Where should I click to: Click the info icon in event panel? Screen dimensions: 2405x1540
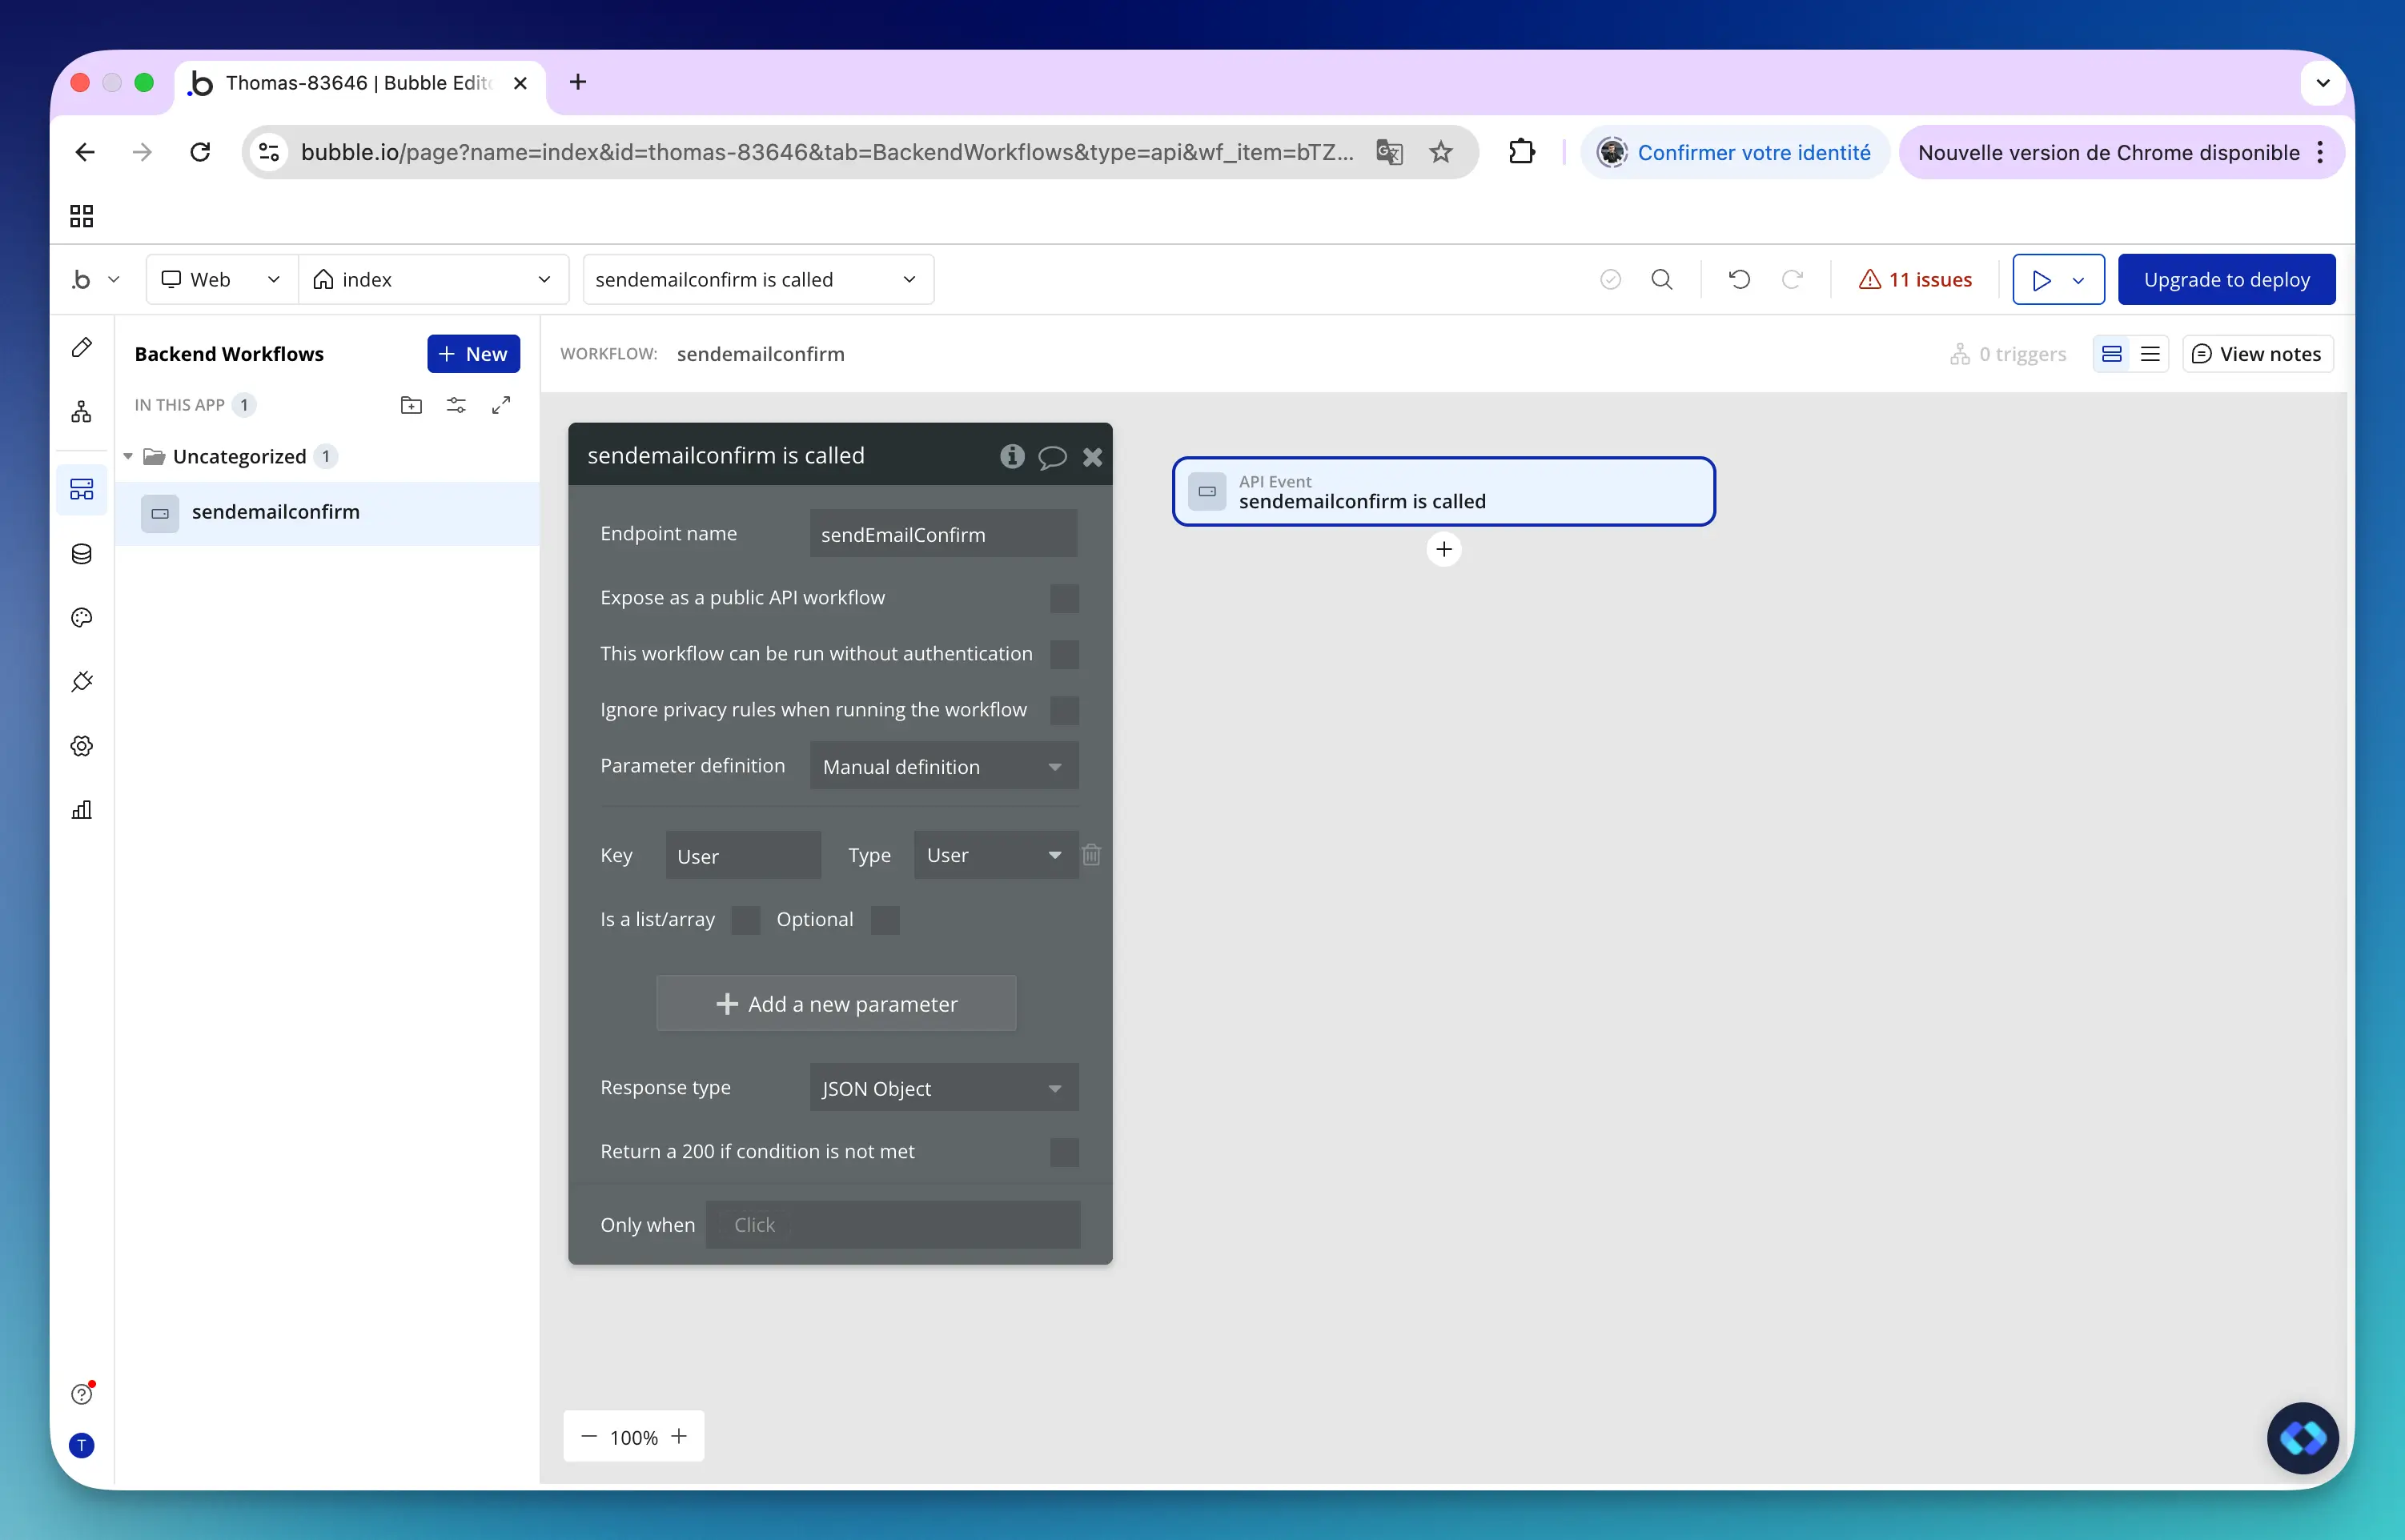[x=1012, y=456]
